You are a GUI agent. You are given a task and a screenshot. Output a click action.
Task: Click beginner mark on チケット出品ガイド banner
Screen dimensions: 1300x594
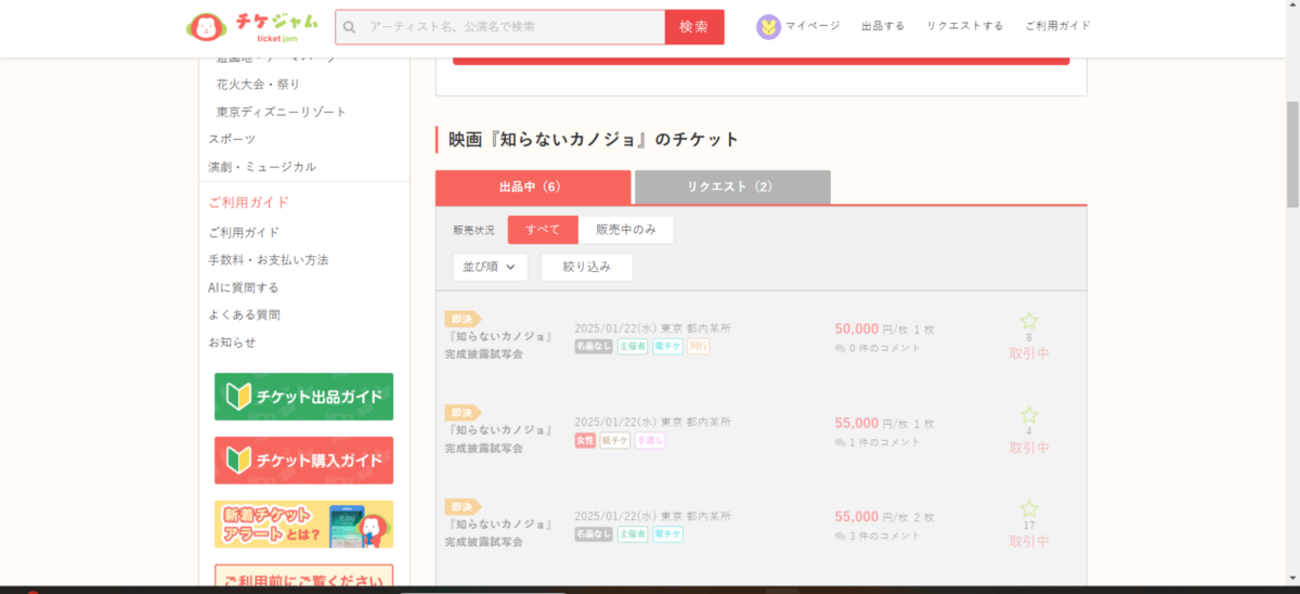237,397
